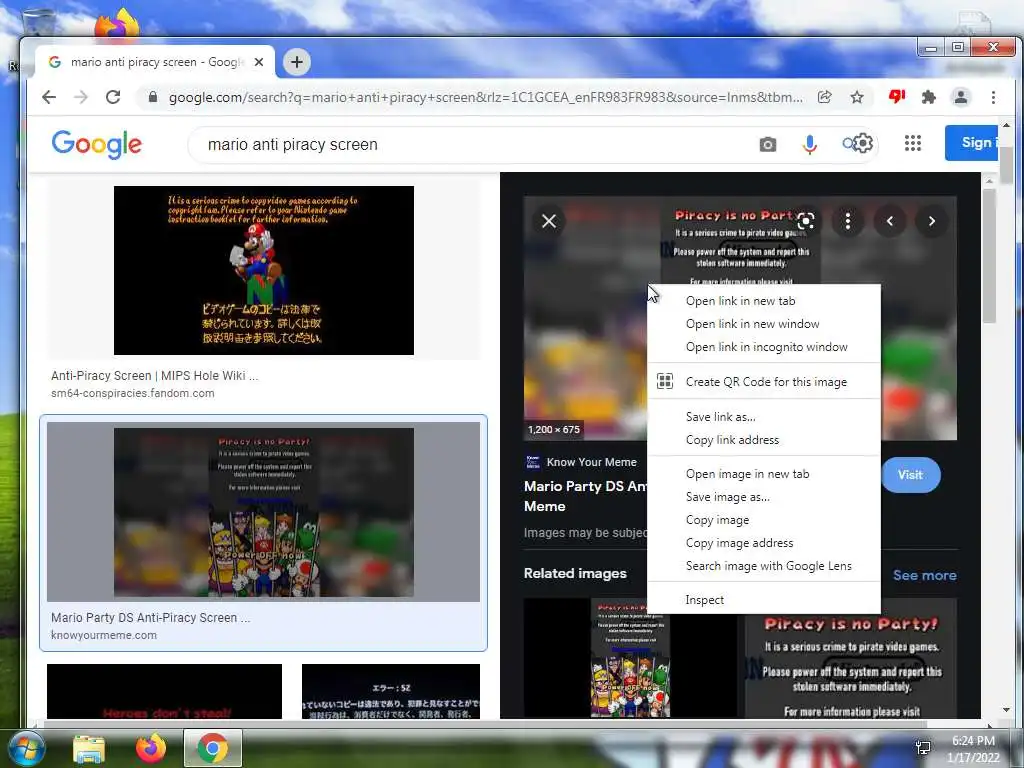Image resolution: width=1024 pixels, height=768 pixels.
Task: Click sm64-conspiracies.fandom.com source text
Action: [x=133, y=393]
